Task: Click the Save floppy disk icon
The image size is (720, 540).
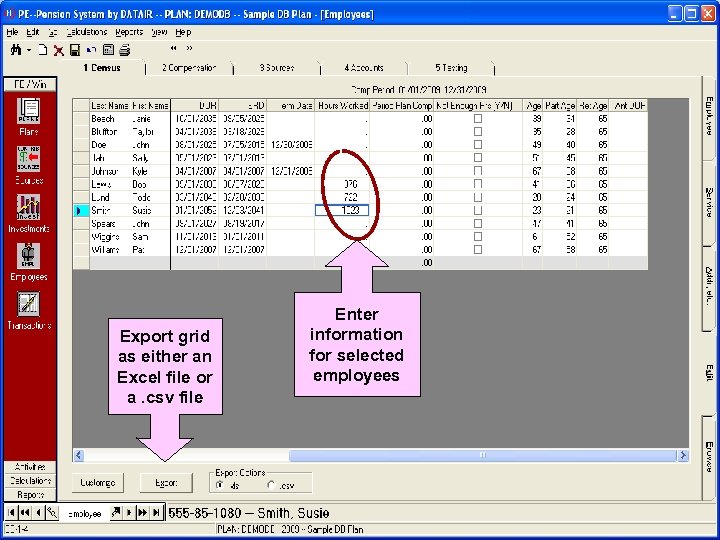Action: tap(76, 49)
